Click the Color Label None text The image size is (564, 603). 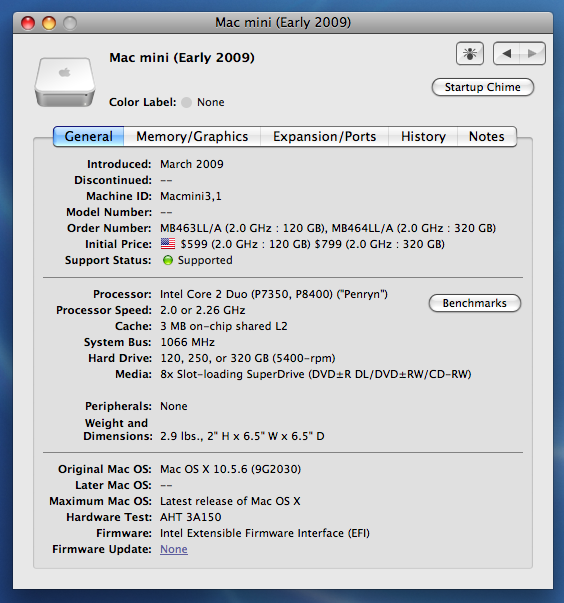click(x=211, y=102)
